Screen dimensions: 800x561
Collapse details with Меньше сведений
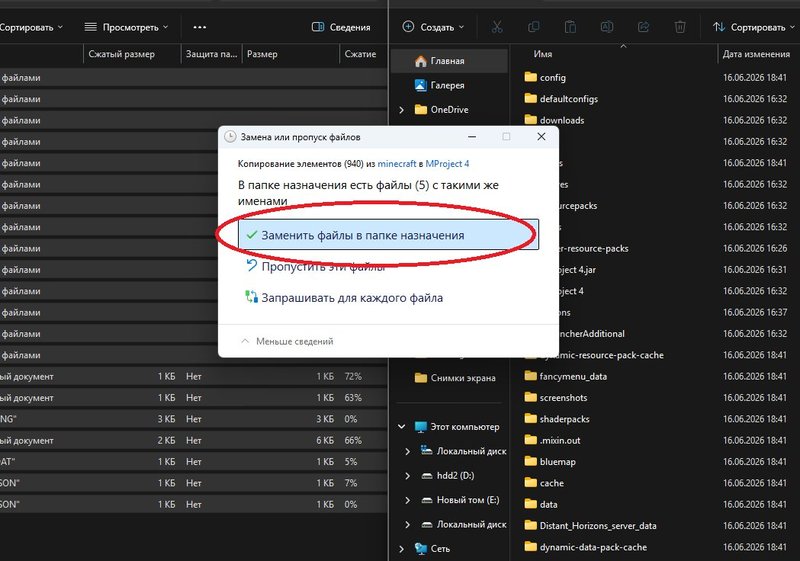tap(287, 341)
